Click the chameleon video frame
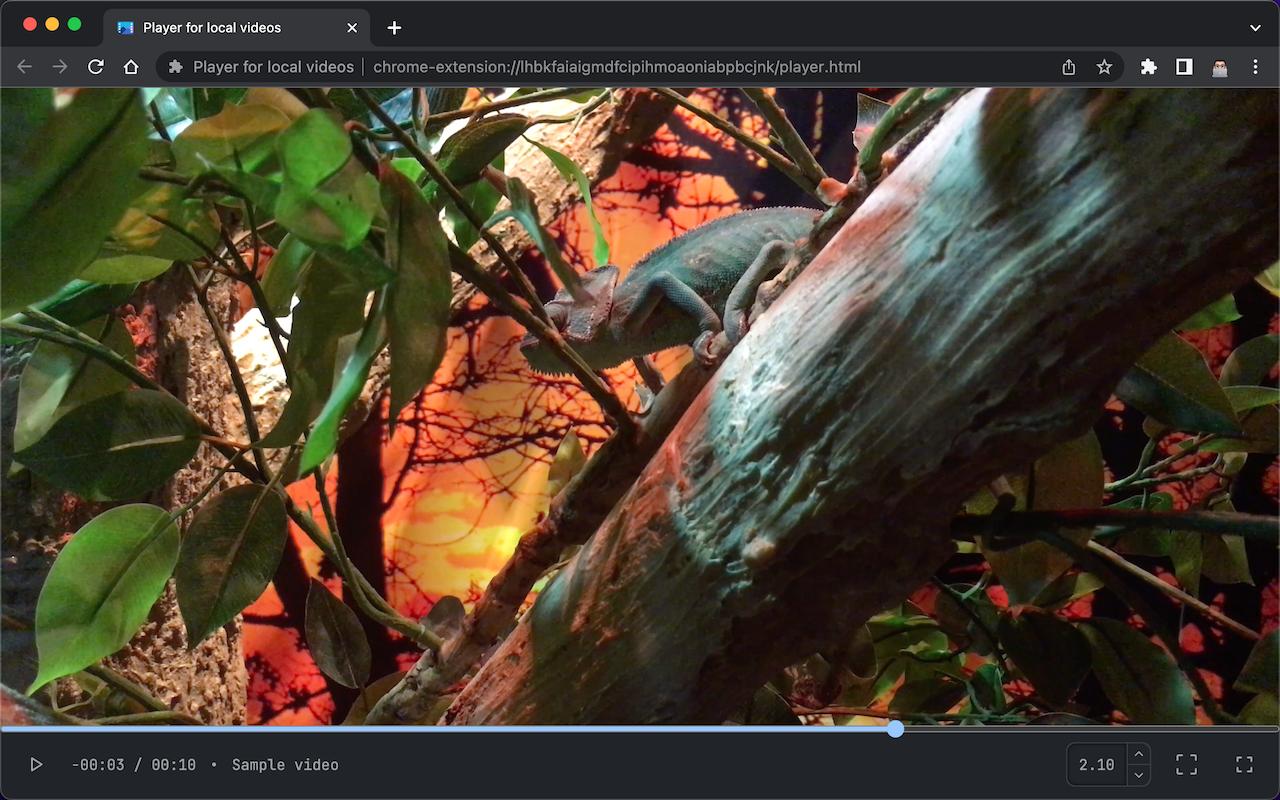The image size is (1280, 800). [x=640, y=406]
